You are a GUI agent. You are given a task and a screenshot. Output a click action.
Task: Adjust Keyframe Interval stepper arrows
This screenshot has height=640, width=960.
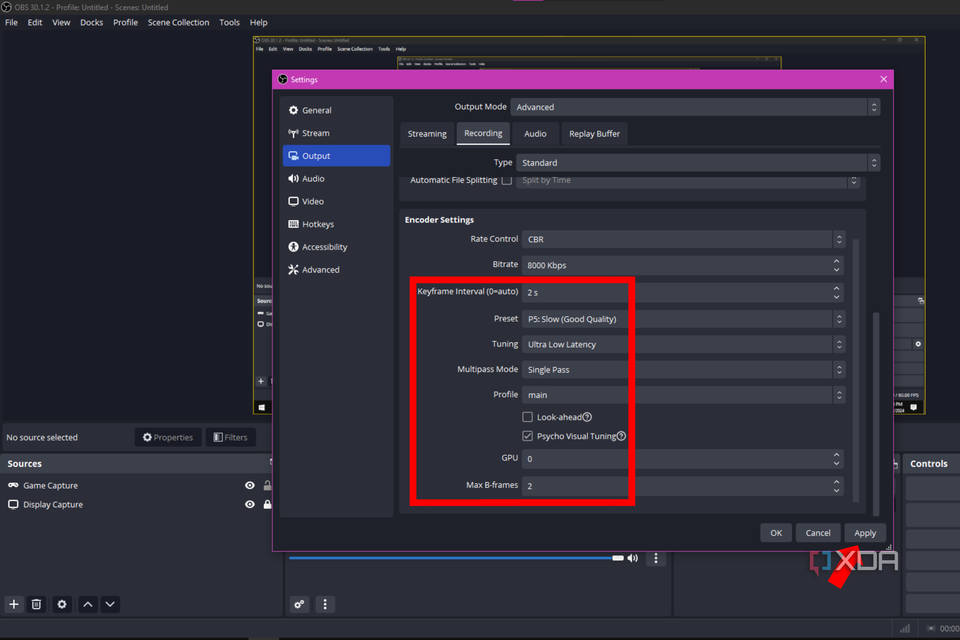(836, 292)
